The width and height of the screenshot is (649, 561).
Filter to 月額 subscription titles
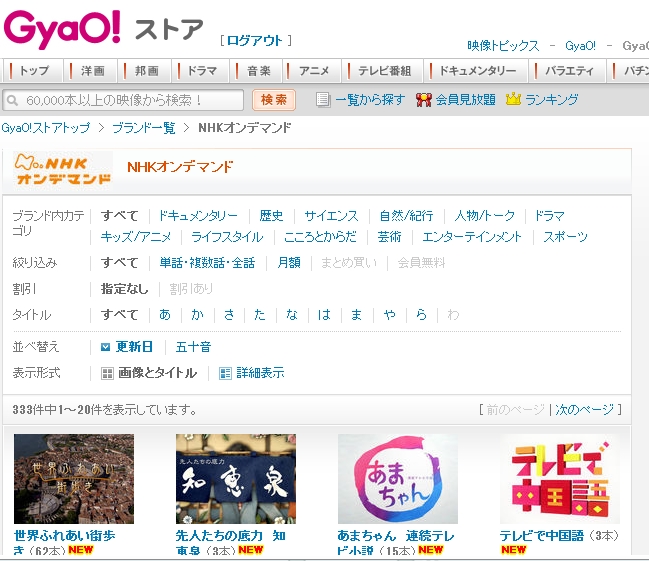click(288, 263)
